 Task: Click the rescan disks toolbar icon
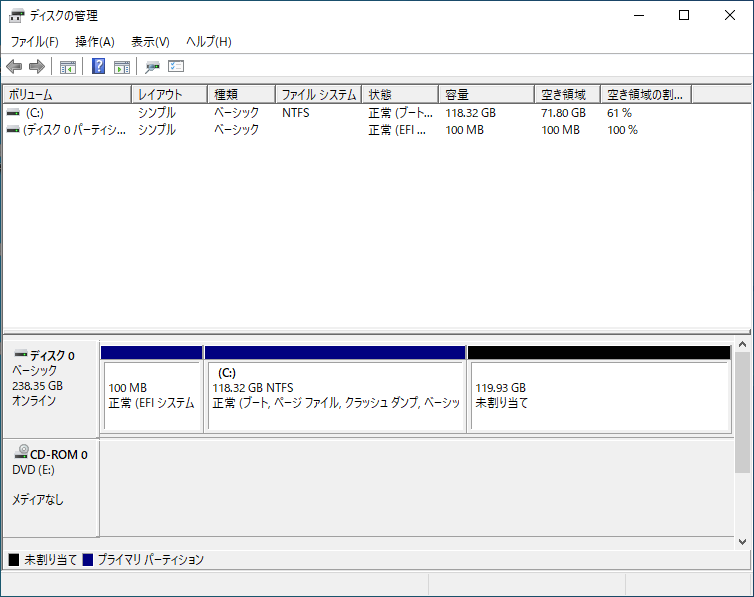pyautogui.click(x=153, y=67)
